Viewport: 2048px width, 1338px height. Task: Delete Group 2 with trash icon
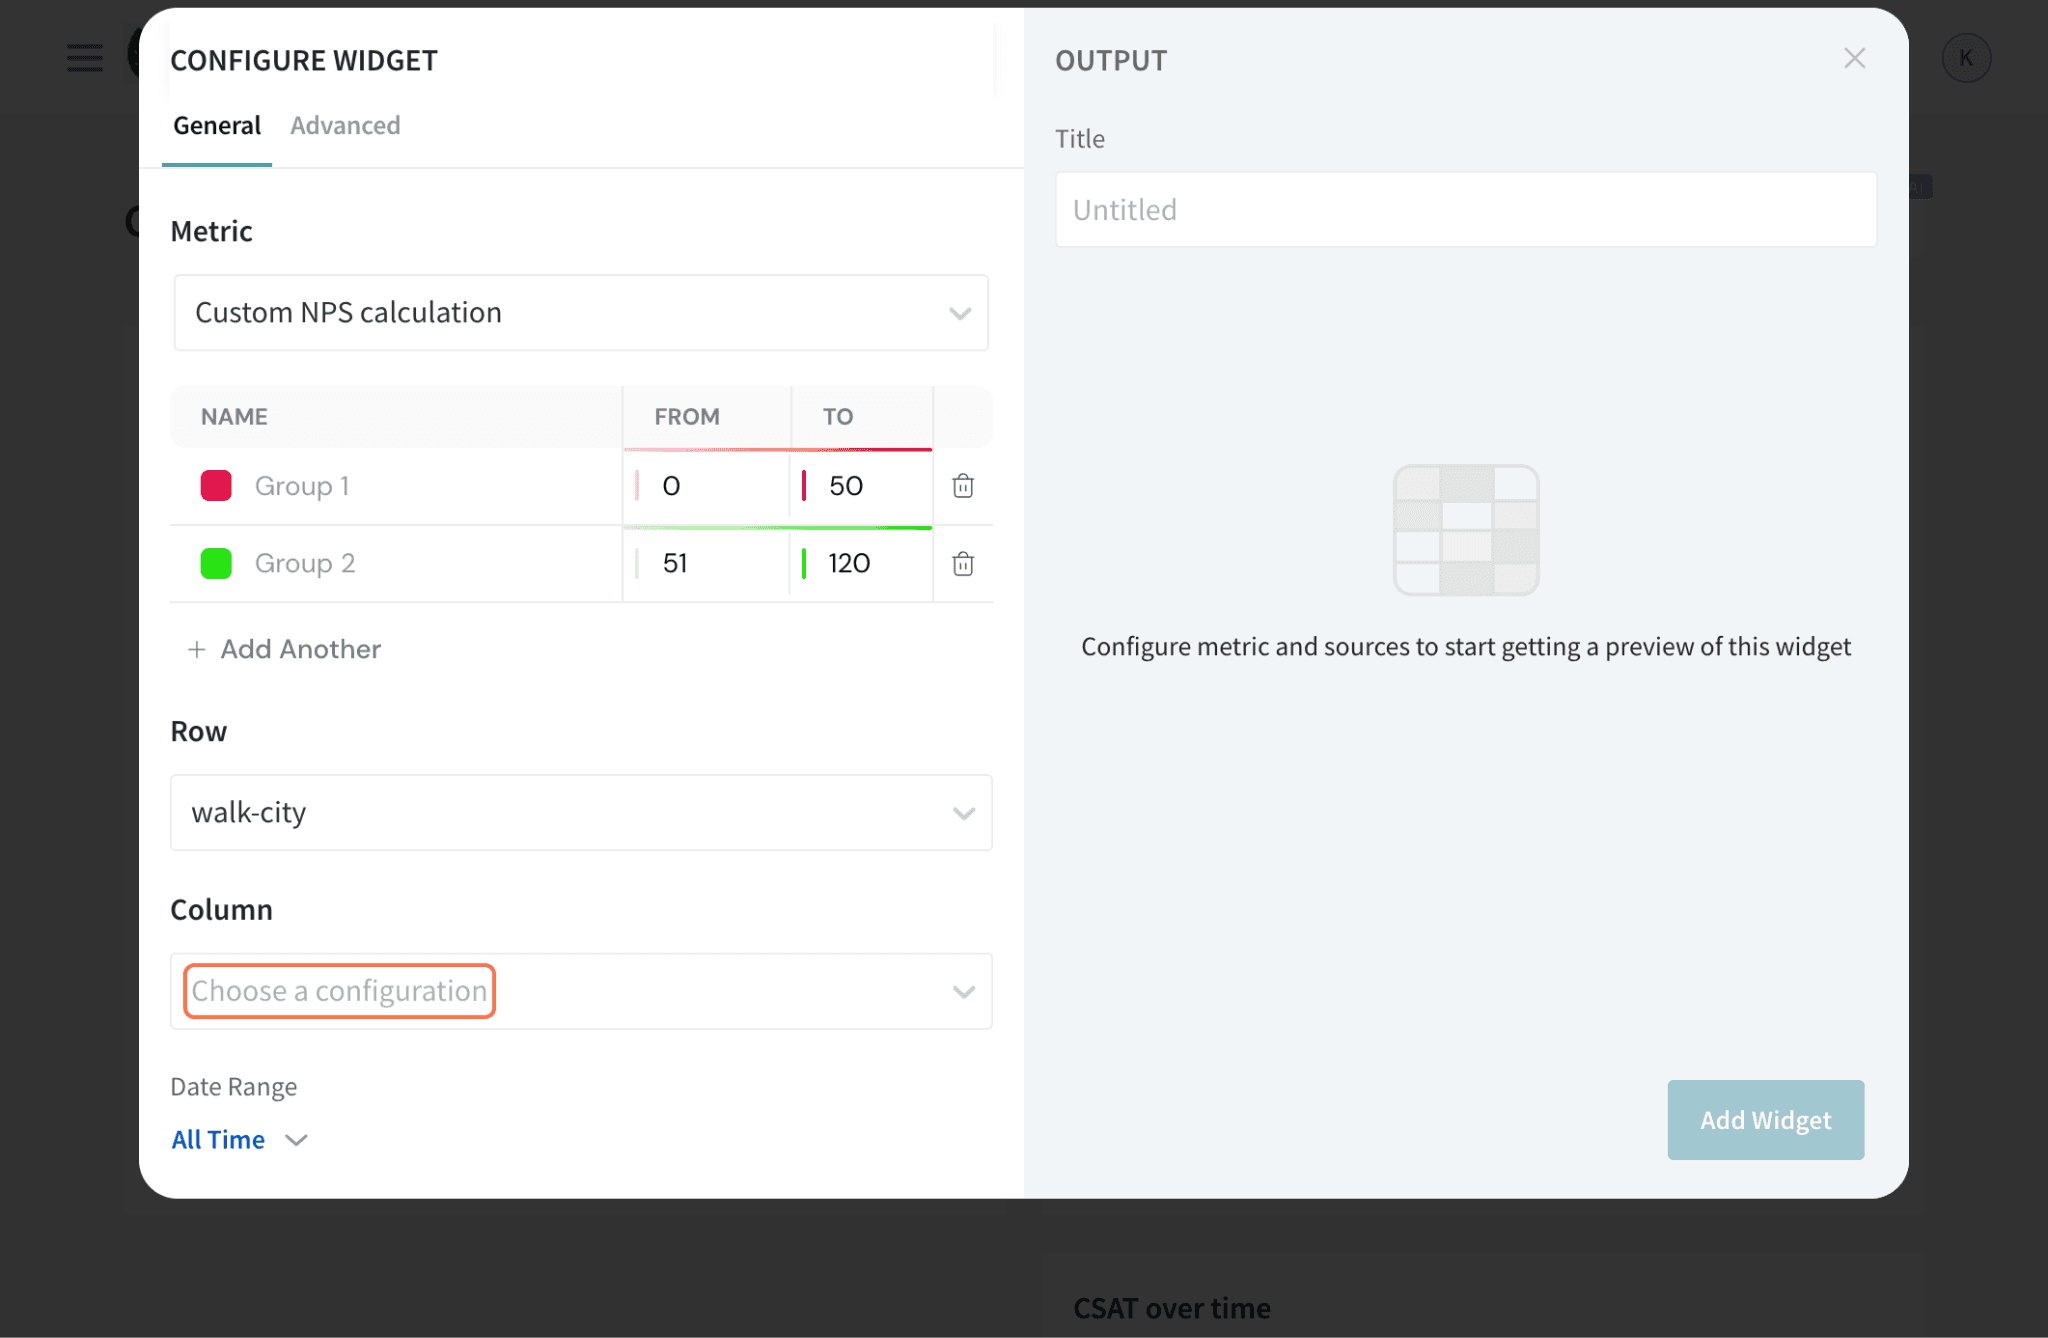click(x=962, y=564)
